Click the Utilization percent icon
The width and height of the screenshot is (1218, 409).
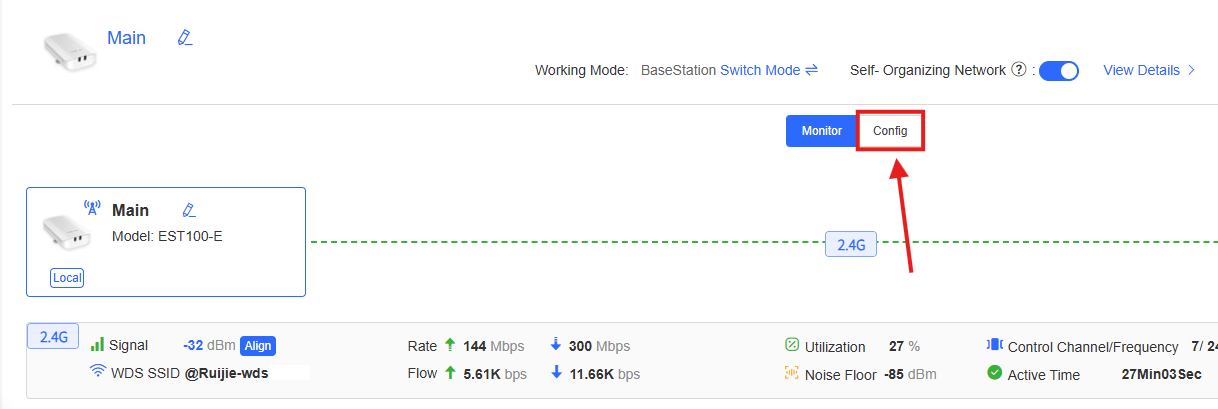pos(792,346)
